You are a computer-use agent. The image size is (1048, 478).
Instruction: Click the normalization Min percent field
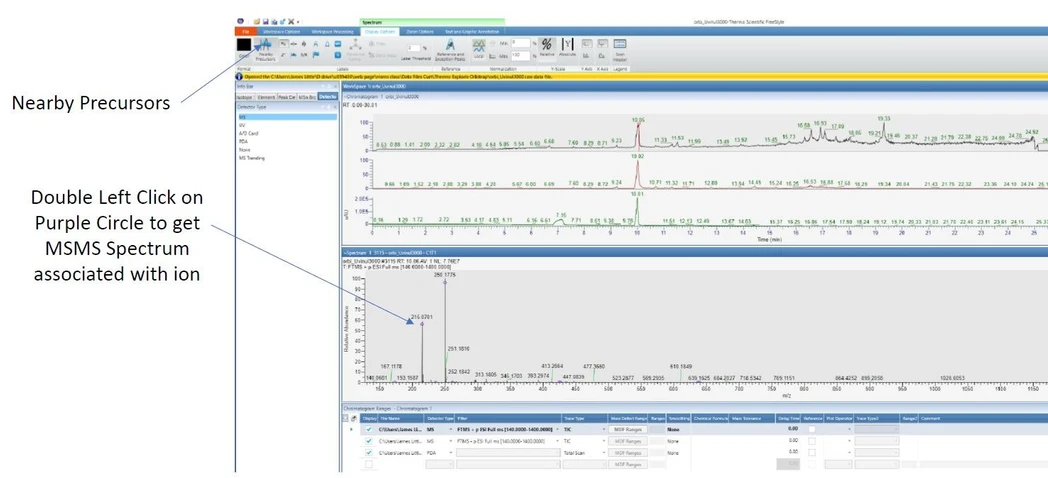[x=521, y=43]
